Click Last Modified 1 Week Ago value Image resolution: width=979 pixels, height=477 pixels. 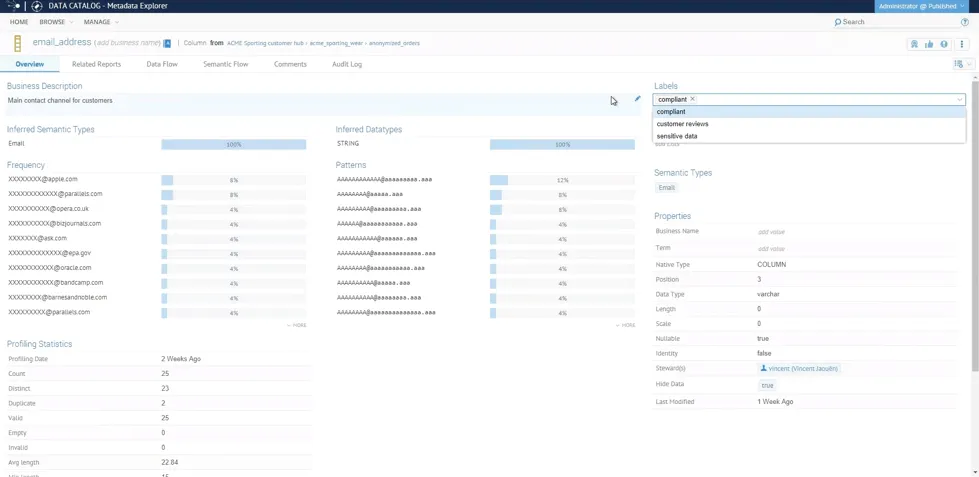point(775,402)
